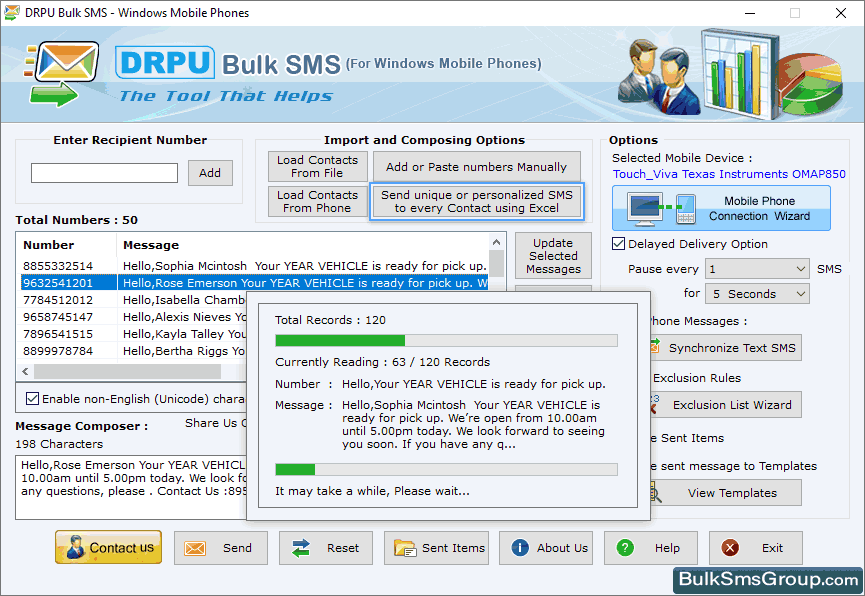
Task: Click the red X Exit icon
Action: pos(730,547)
